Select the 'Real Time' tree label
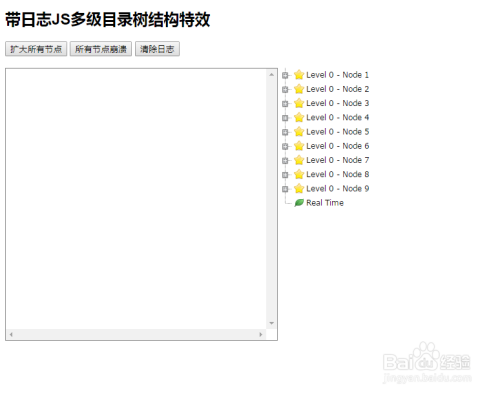500x395 pixels. (x=325, y=203)
